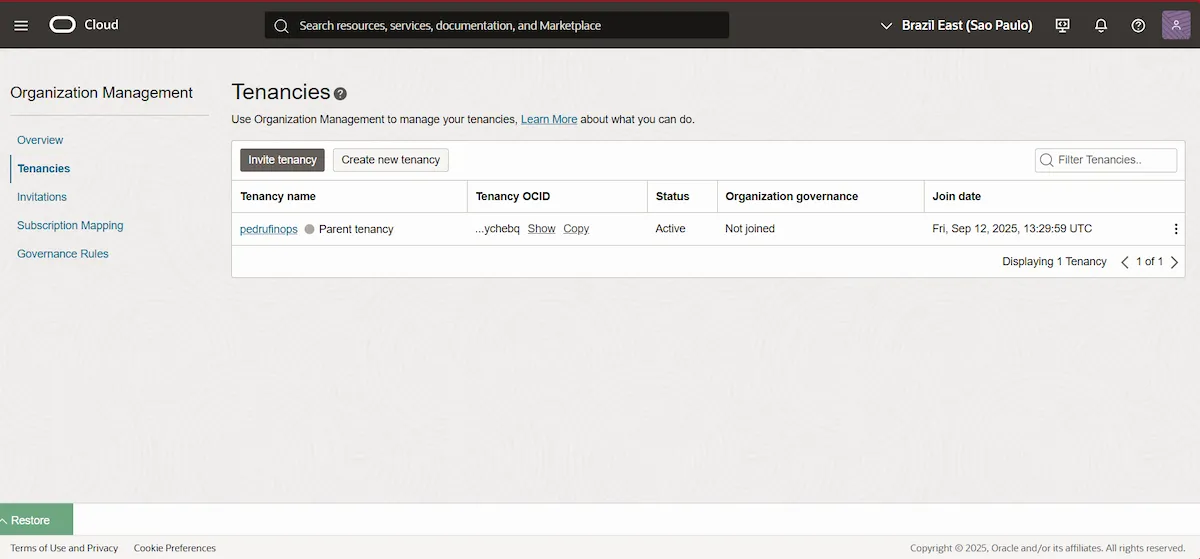Click the Not joined governance cell

pyautogui.click(x=750, y=229)
